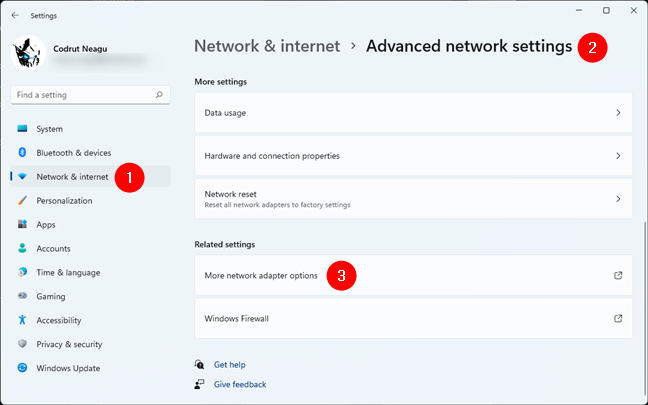
Task: Click Network & internet breadcrumb link
Action: click(x=267, y=46)
